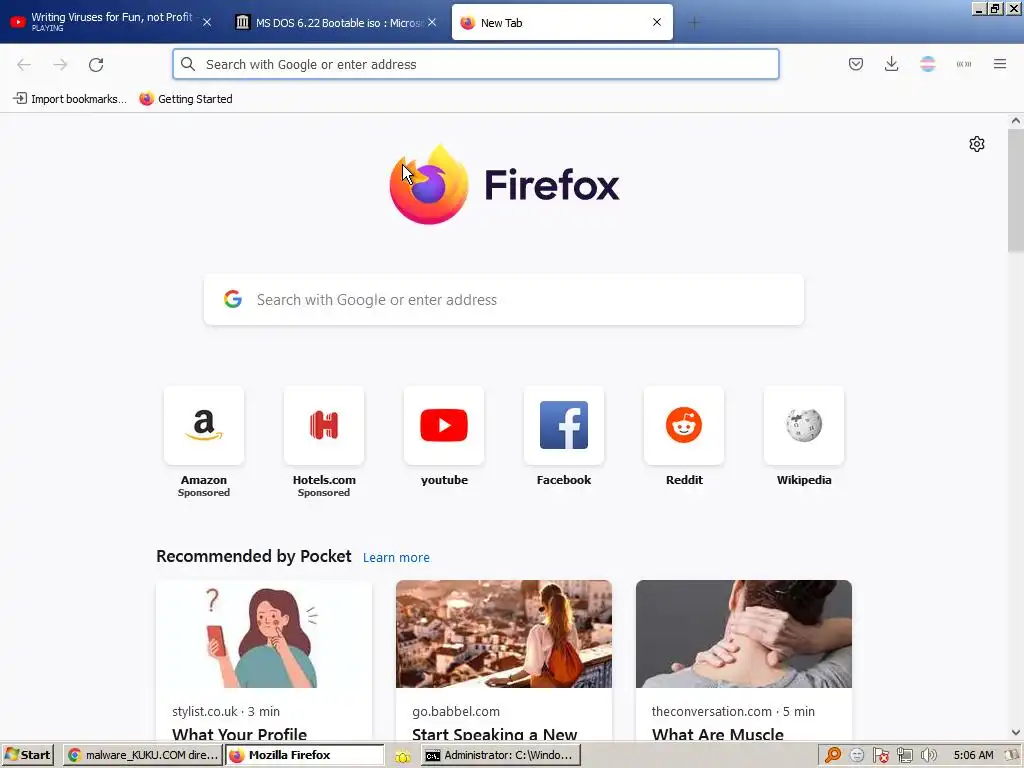Click 'What Your Profile' article title
The width and height of the screenshot is (1024, 768).
pos(239,734)
